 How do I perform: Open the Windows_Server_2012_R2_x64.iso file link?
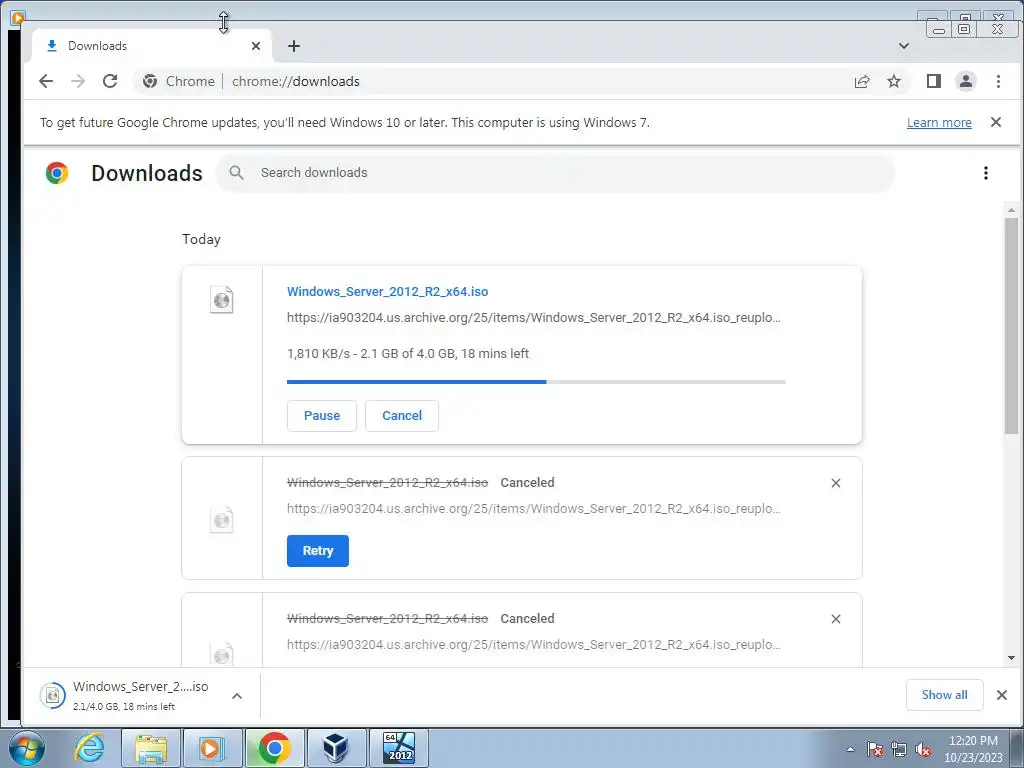(x=387, y=292)
